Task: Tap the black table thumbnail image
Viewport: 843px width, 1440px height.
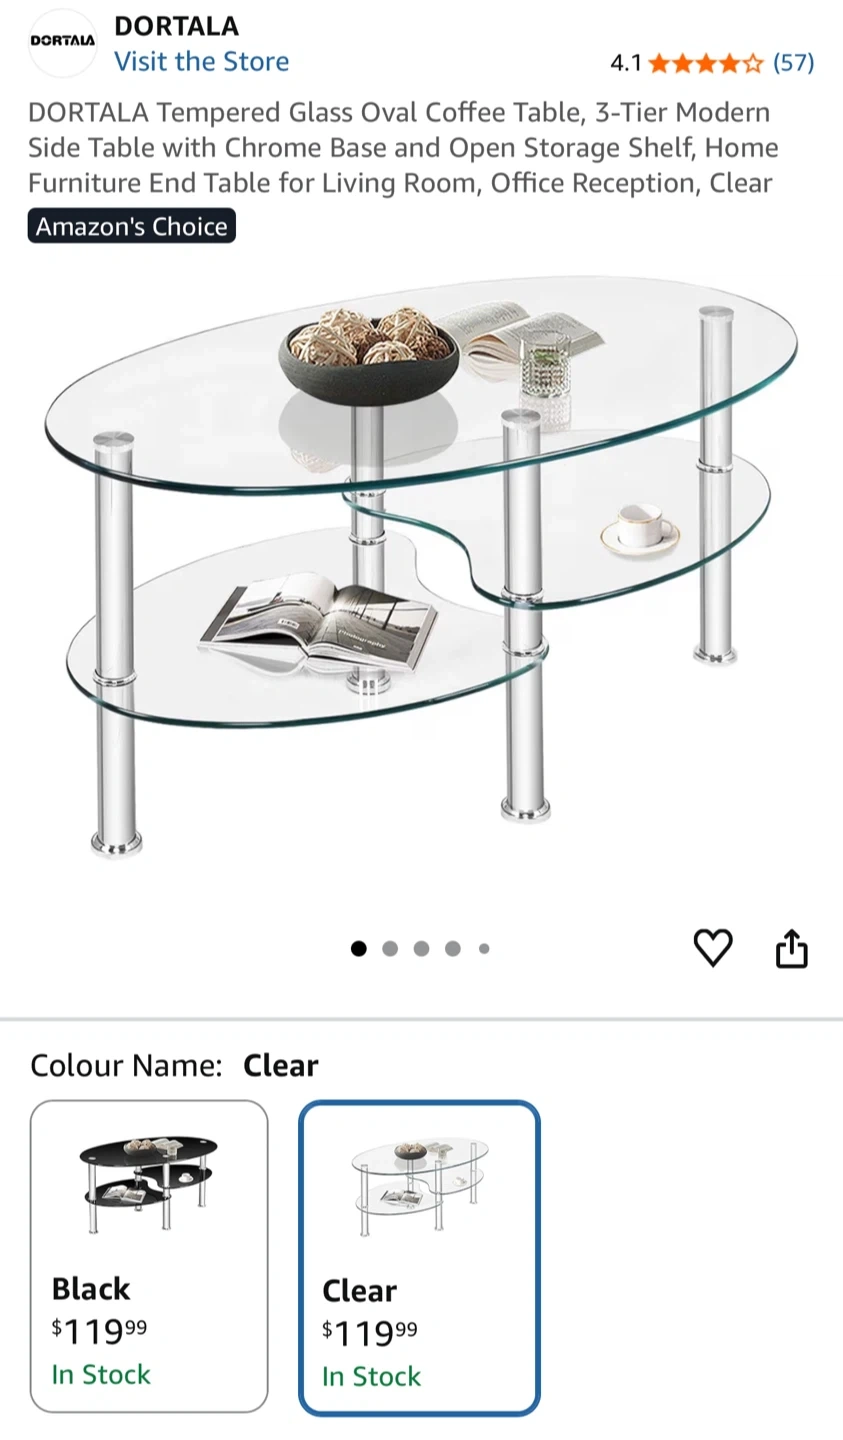Action: tap(148, 1185)
